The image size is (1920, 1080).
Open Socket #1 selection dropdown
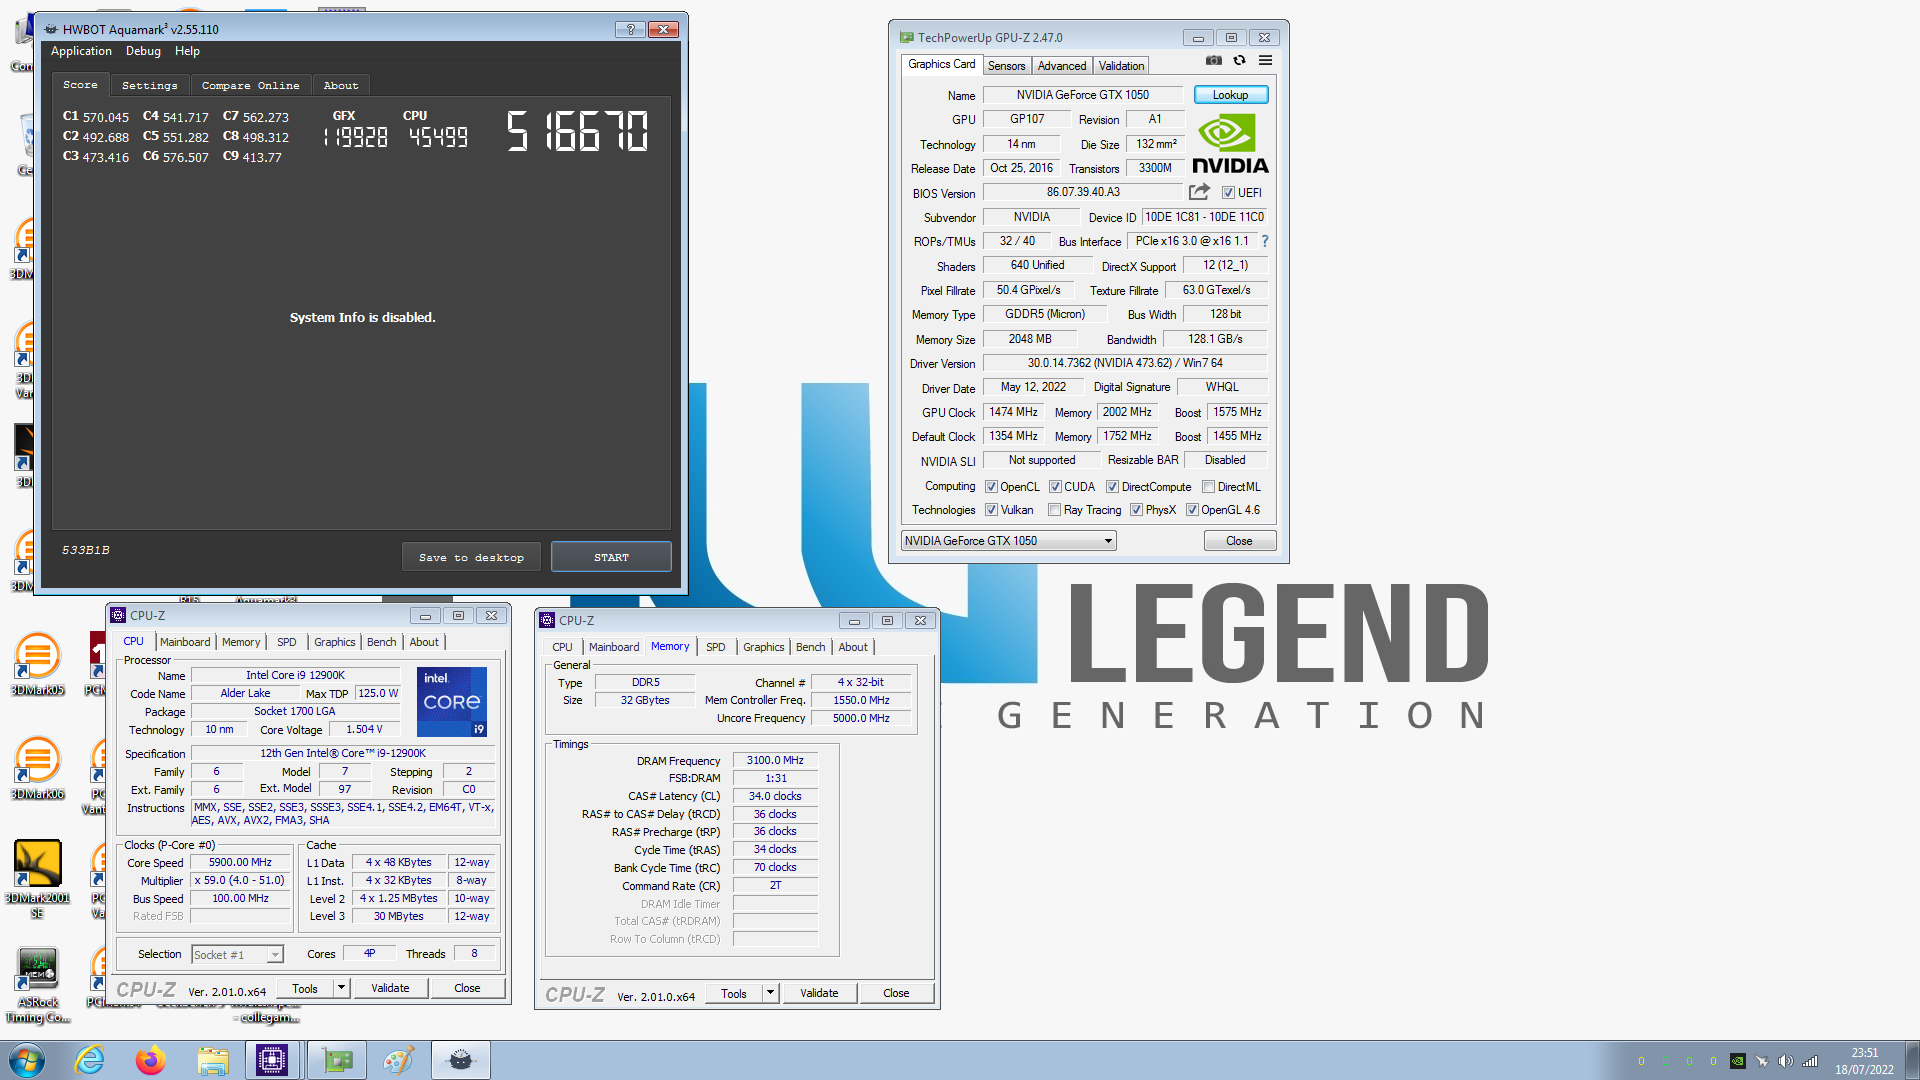point(237,955)
